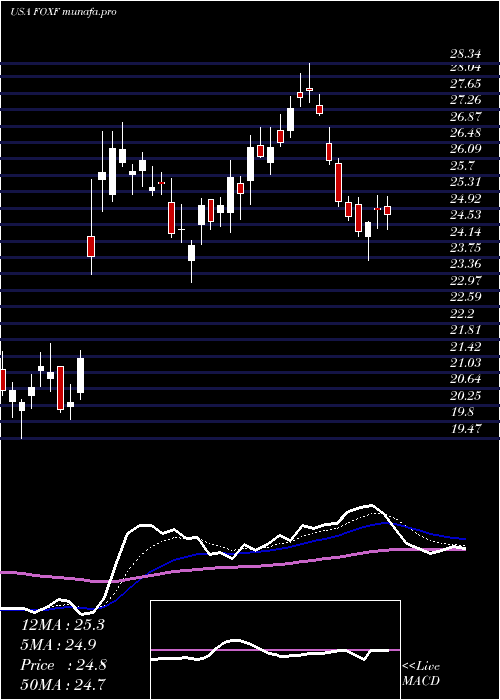Click the 26.87 price axis label

pyautogui.click(x=466, y=117)
